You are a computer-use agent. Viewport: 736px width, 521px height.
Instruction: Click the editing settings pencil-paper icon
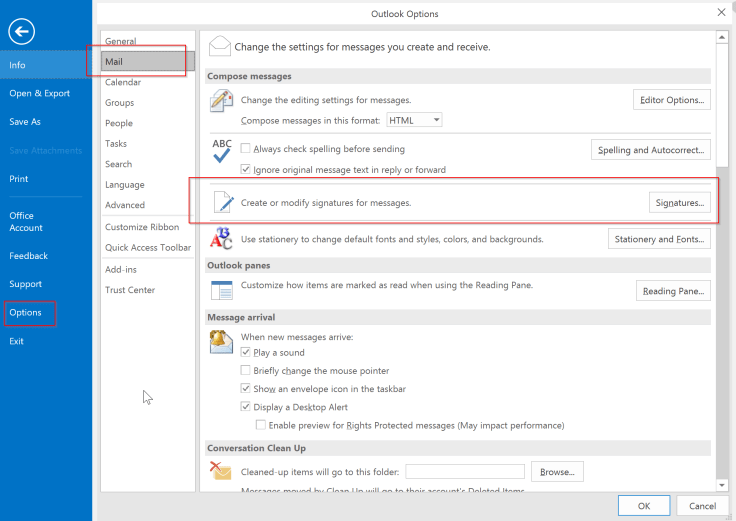tap(221, 100)
